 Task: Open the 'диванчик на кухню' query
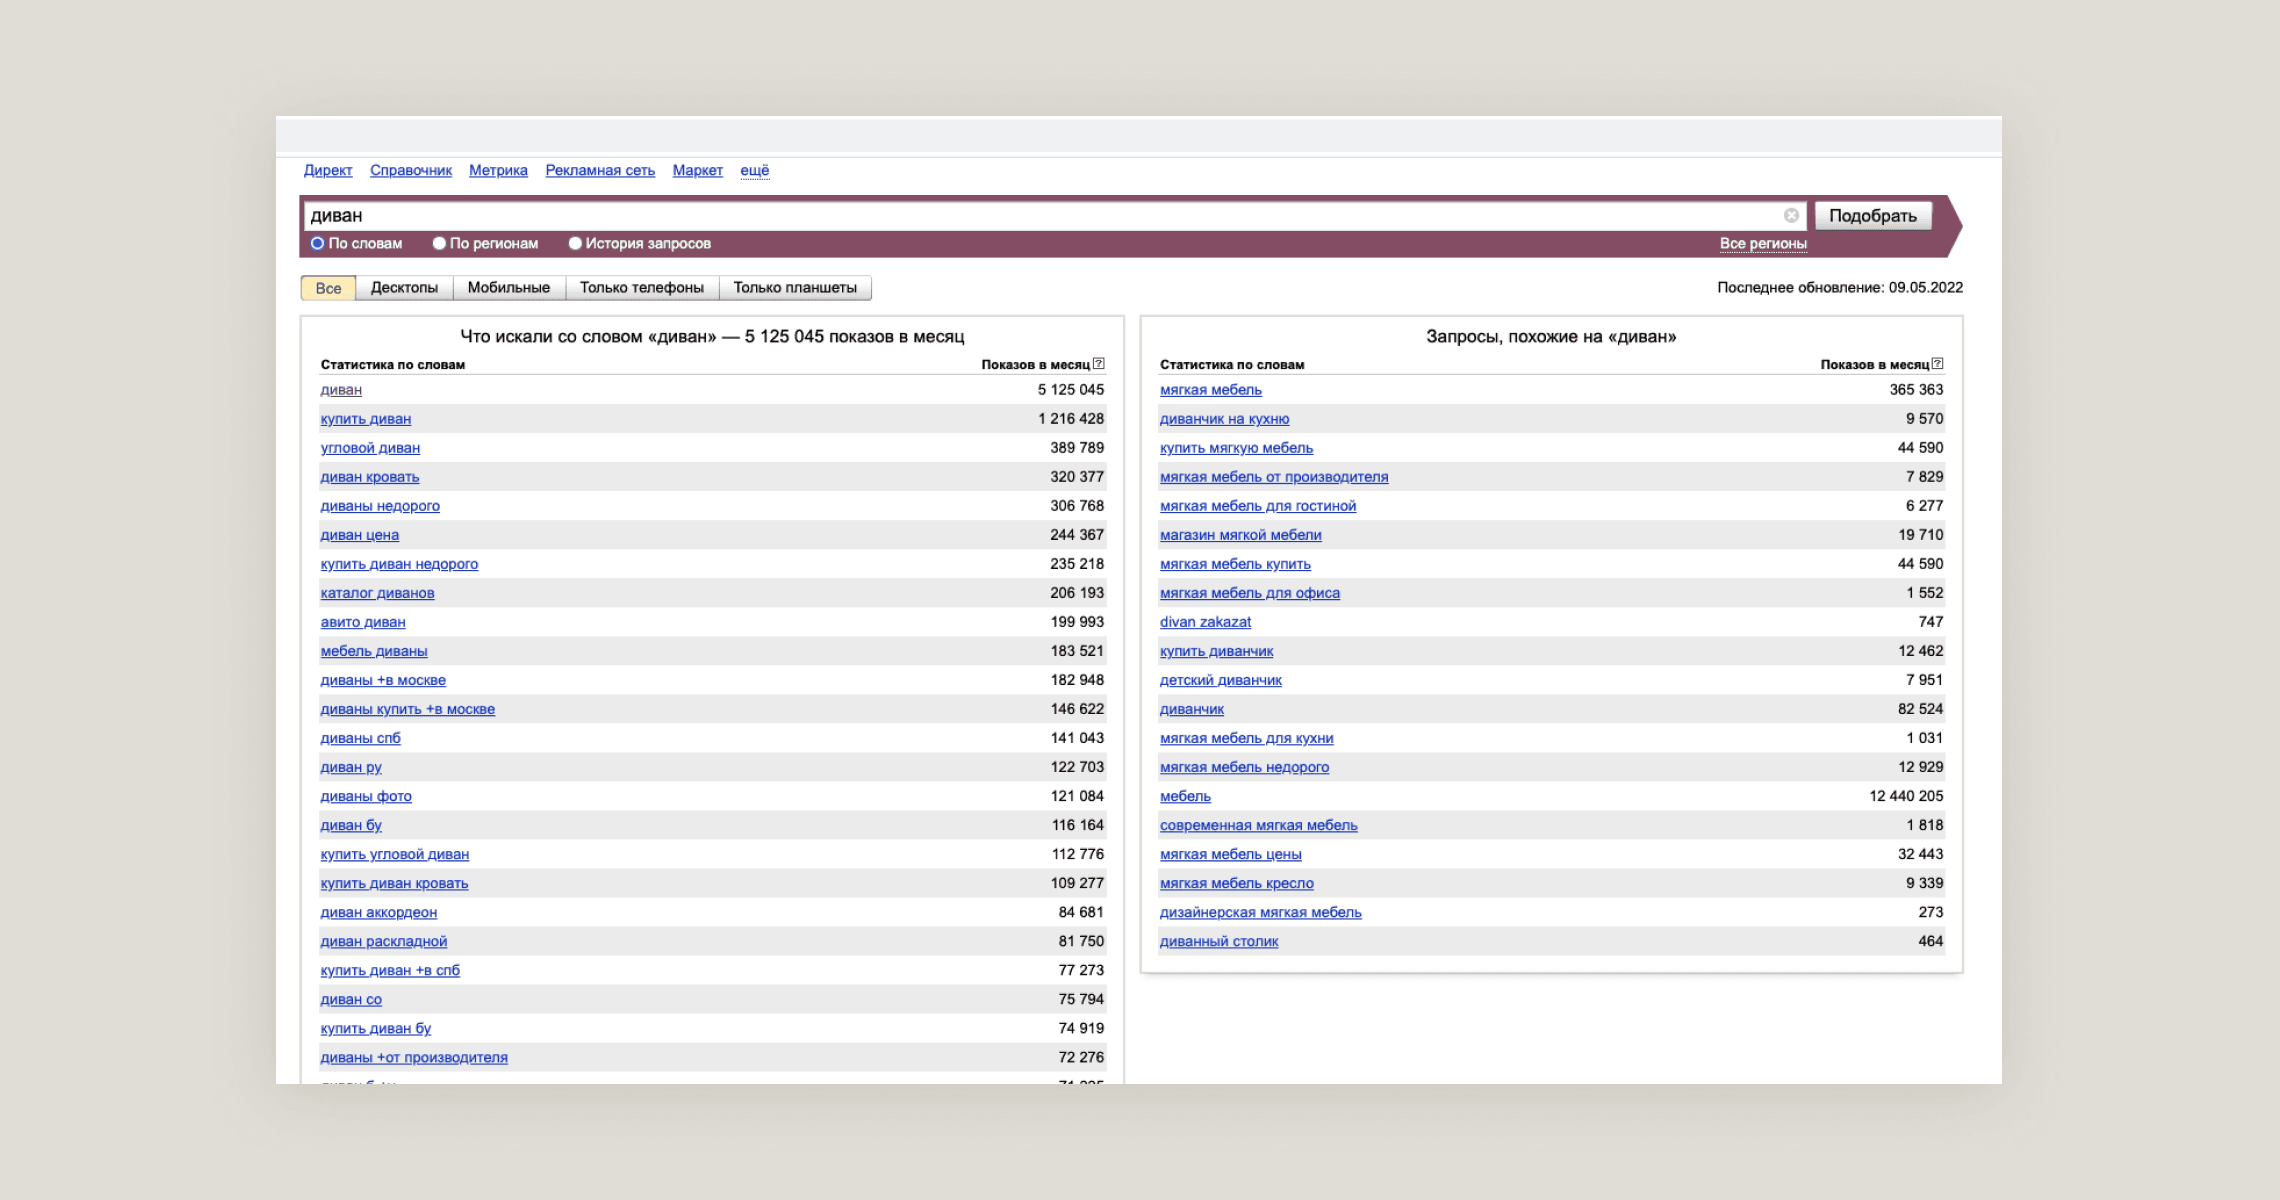click(1225, 419)
